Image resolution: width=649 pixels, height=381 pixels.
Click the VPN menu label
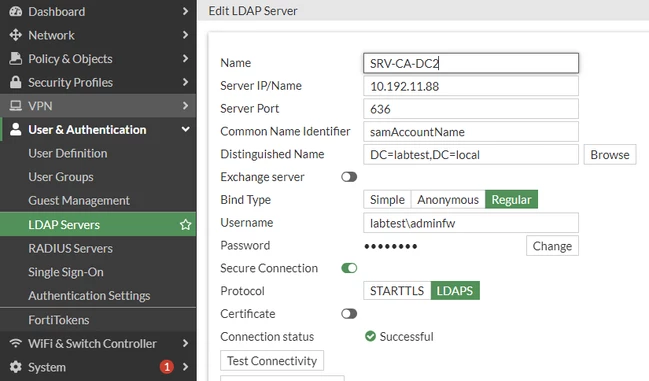[40, 106]
